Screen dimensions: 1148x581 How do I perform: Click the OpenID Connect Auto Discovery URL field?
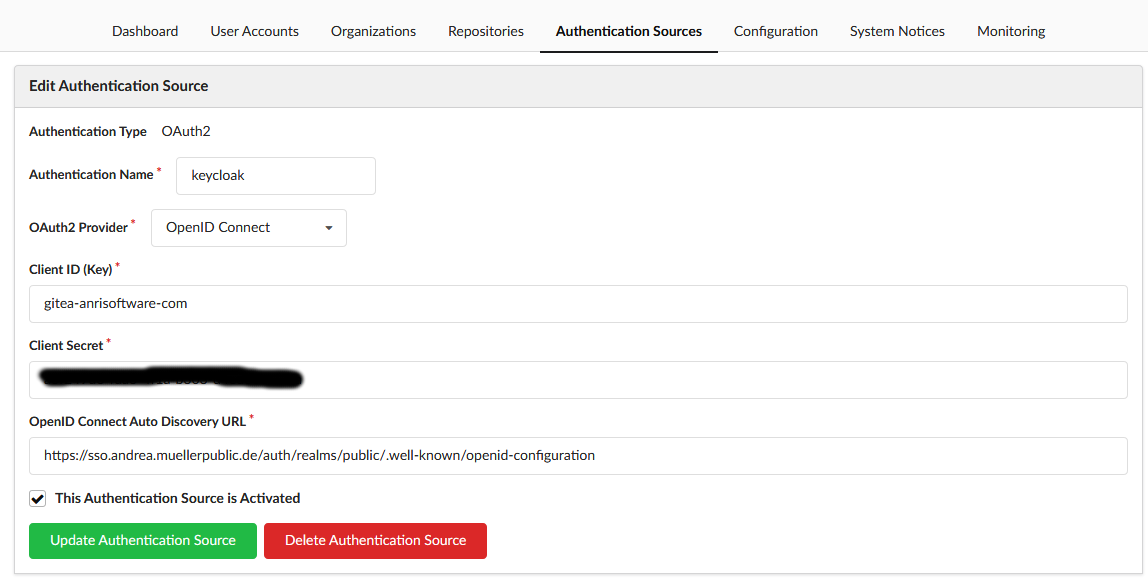tap(578, 456)
